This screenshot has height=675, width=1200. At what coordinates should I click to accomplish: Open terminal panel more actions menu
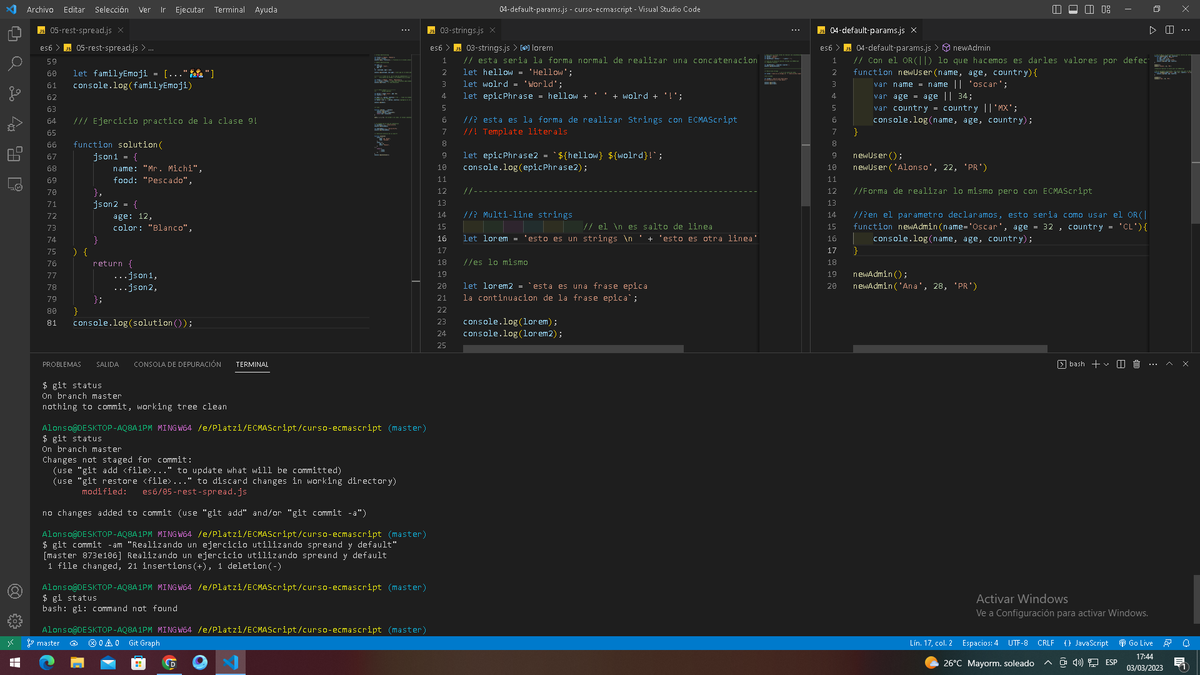click(x=1152, y=364)
